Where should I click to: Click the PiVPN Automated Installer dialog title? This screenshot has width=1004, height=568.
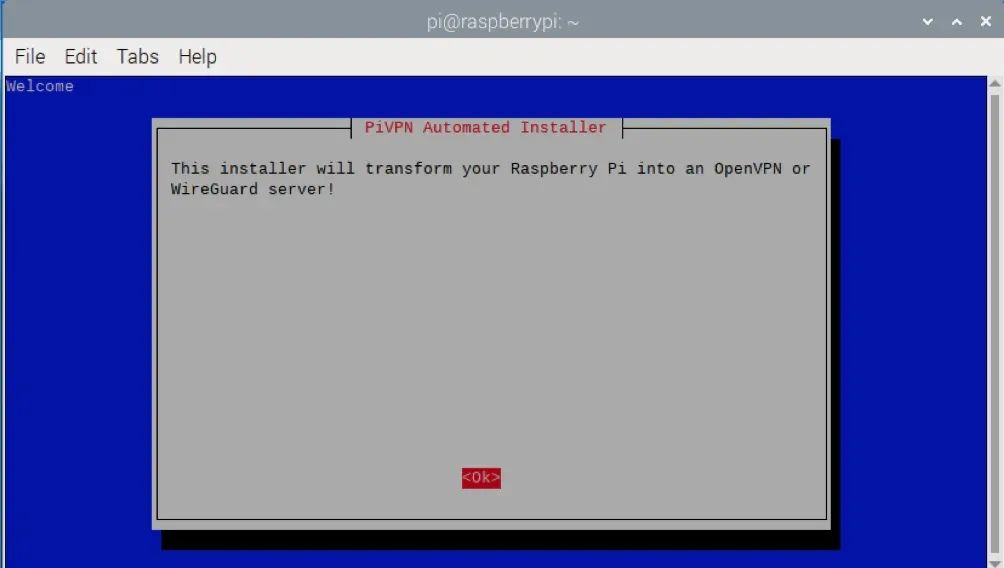point(485,128)
